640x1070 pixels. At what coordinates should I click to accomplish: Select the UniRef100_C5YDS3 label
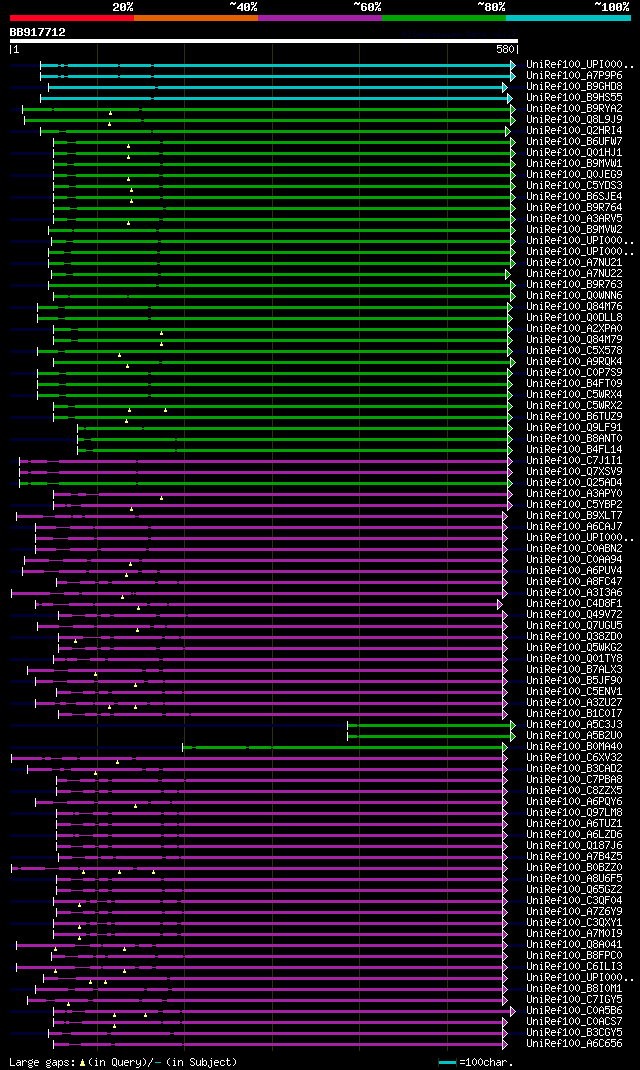574,186
